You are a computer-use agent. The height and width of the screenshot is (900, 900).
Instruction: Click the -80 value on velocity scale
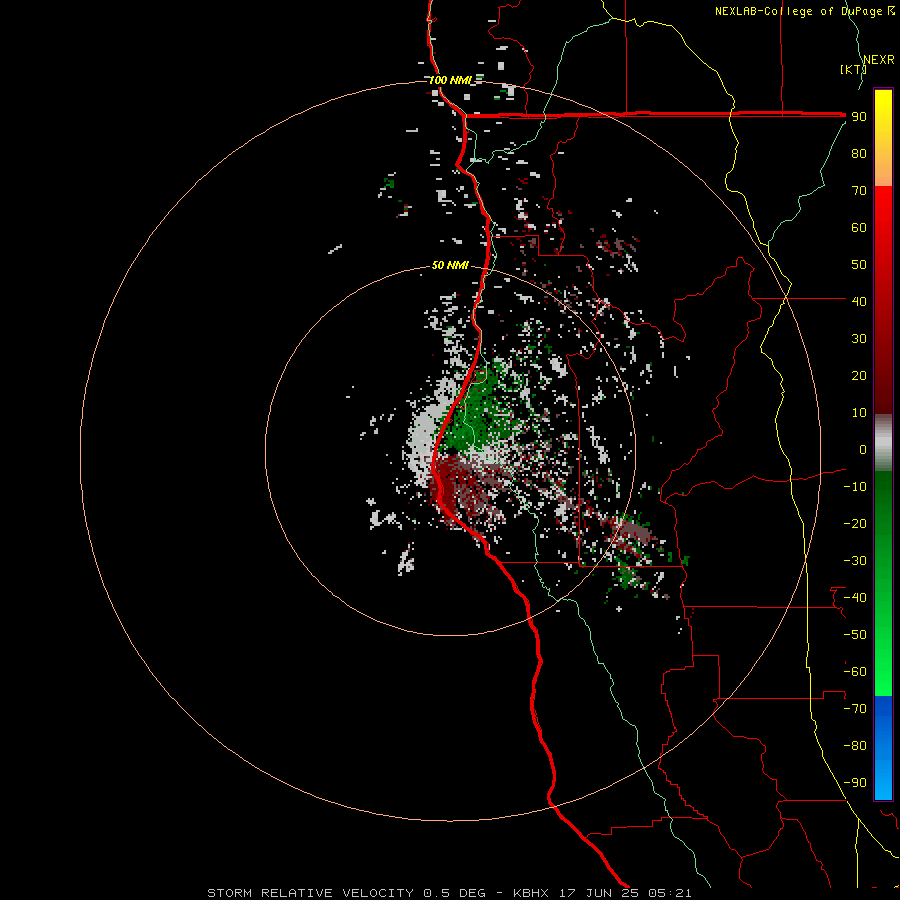click(855, 746)
